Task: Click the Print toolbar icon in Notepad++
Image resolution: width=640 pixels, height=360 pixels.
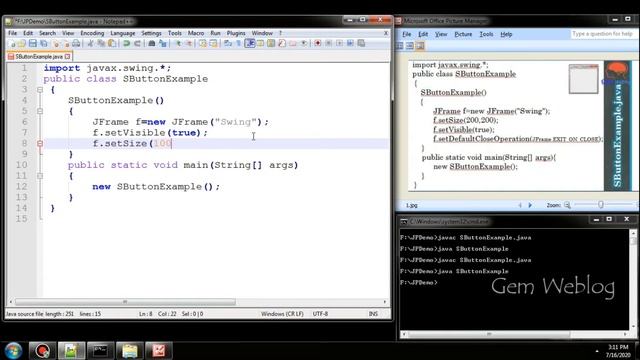Action: (76, 43)
